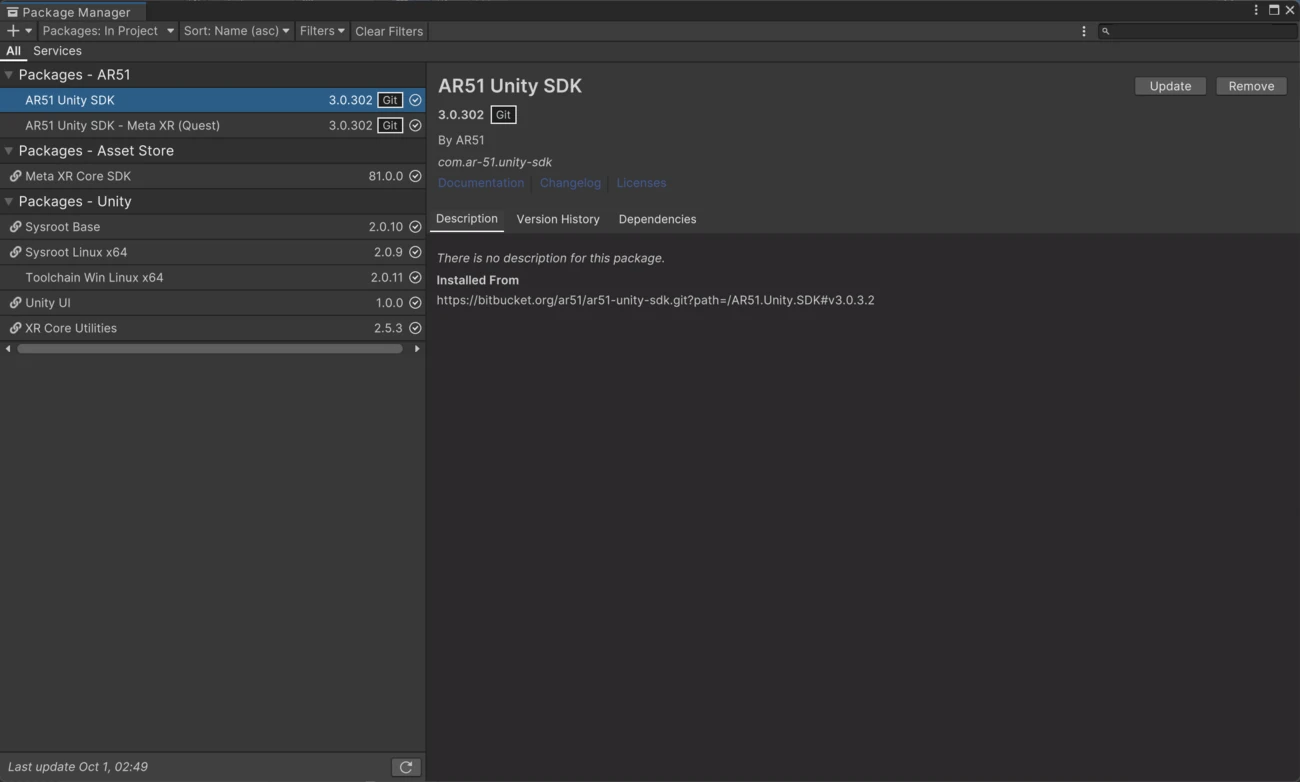Viewport: 1300px width, 782px height.
Task: Click the link icon beside Unity UI
Action: pyautogui.click(x=15, y=303)
